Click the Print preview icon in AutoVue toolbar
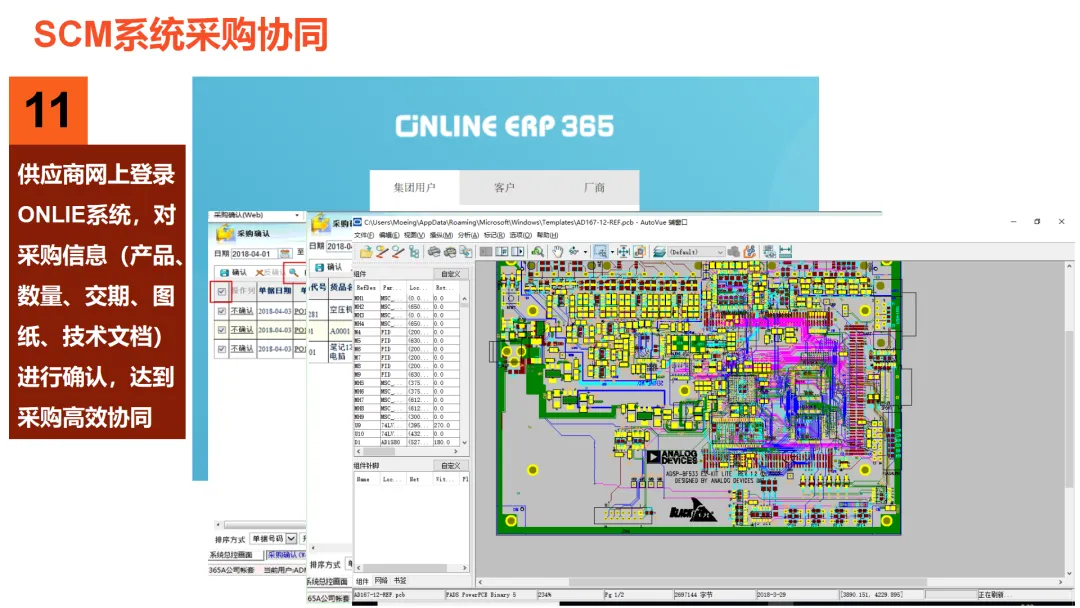This screenshot has width=1080, height=608. (450, 252)
